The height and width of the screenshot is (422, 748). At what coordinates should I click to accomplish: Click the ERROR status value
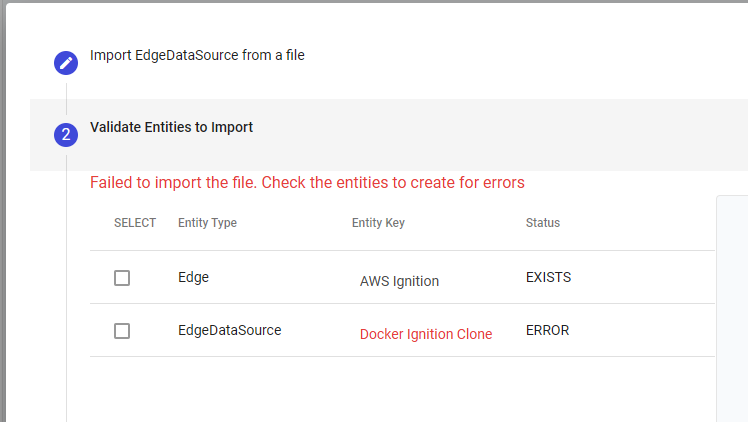pos(547,329)
